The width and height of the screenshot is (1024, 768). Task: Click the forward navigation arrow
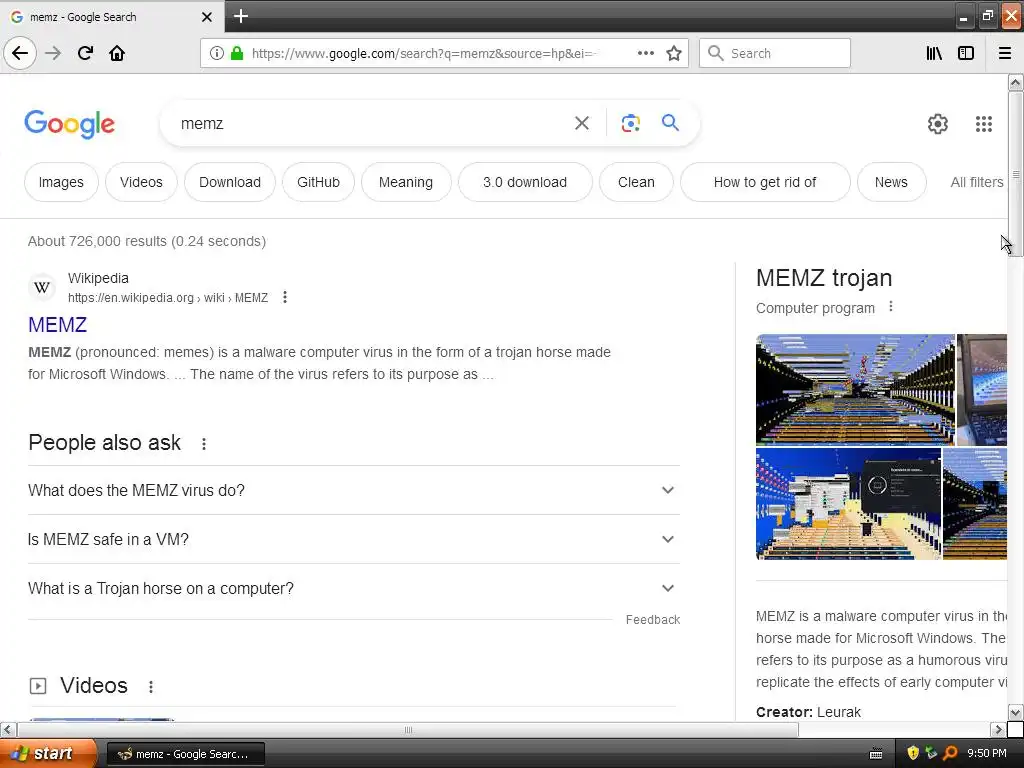point(53,53)
